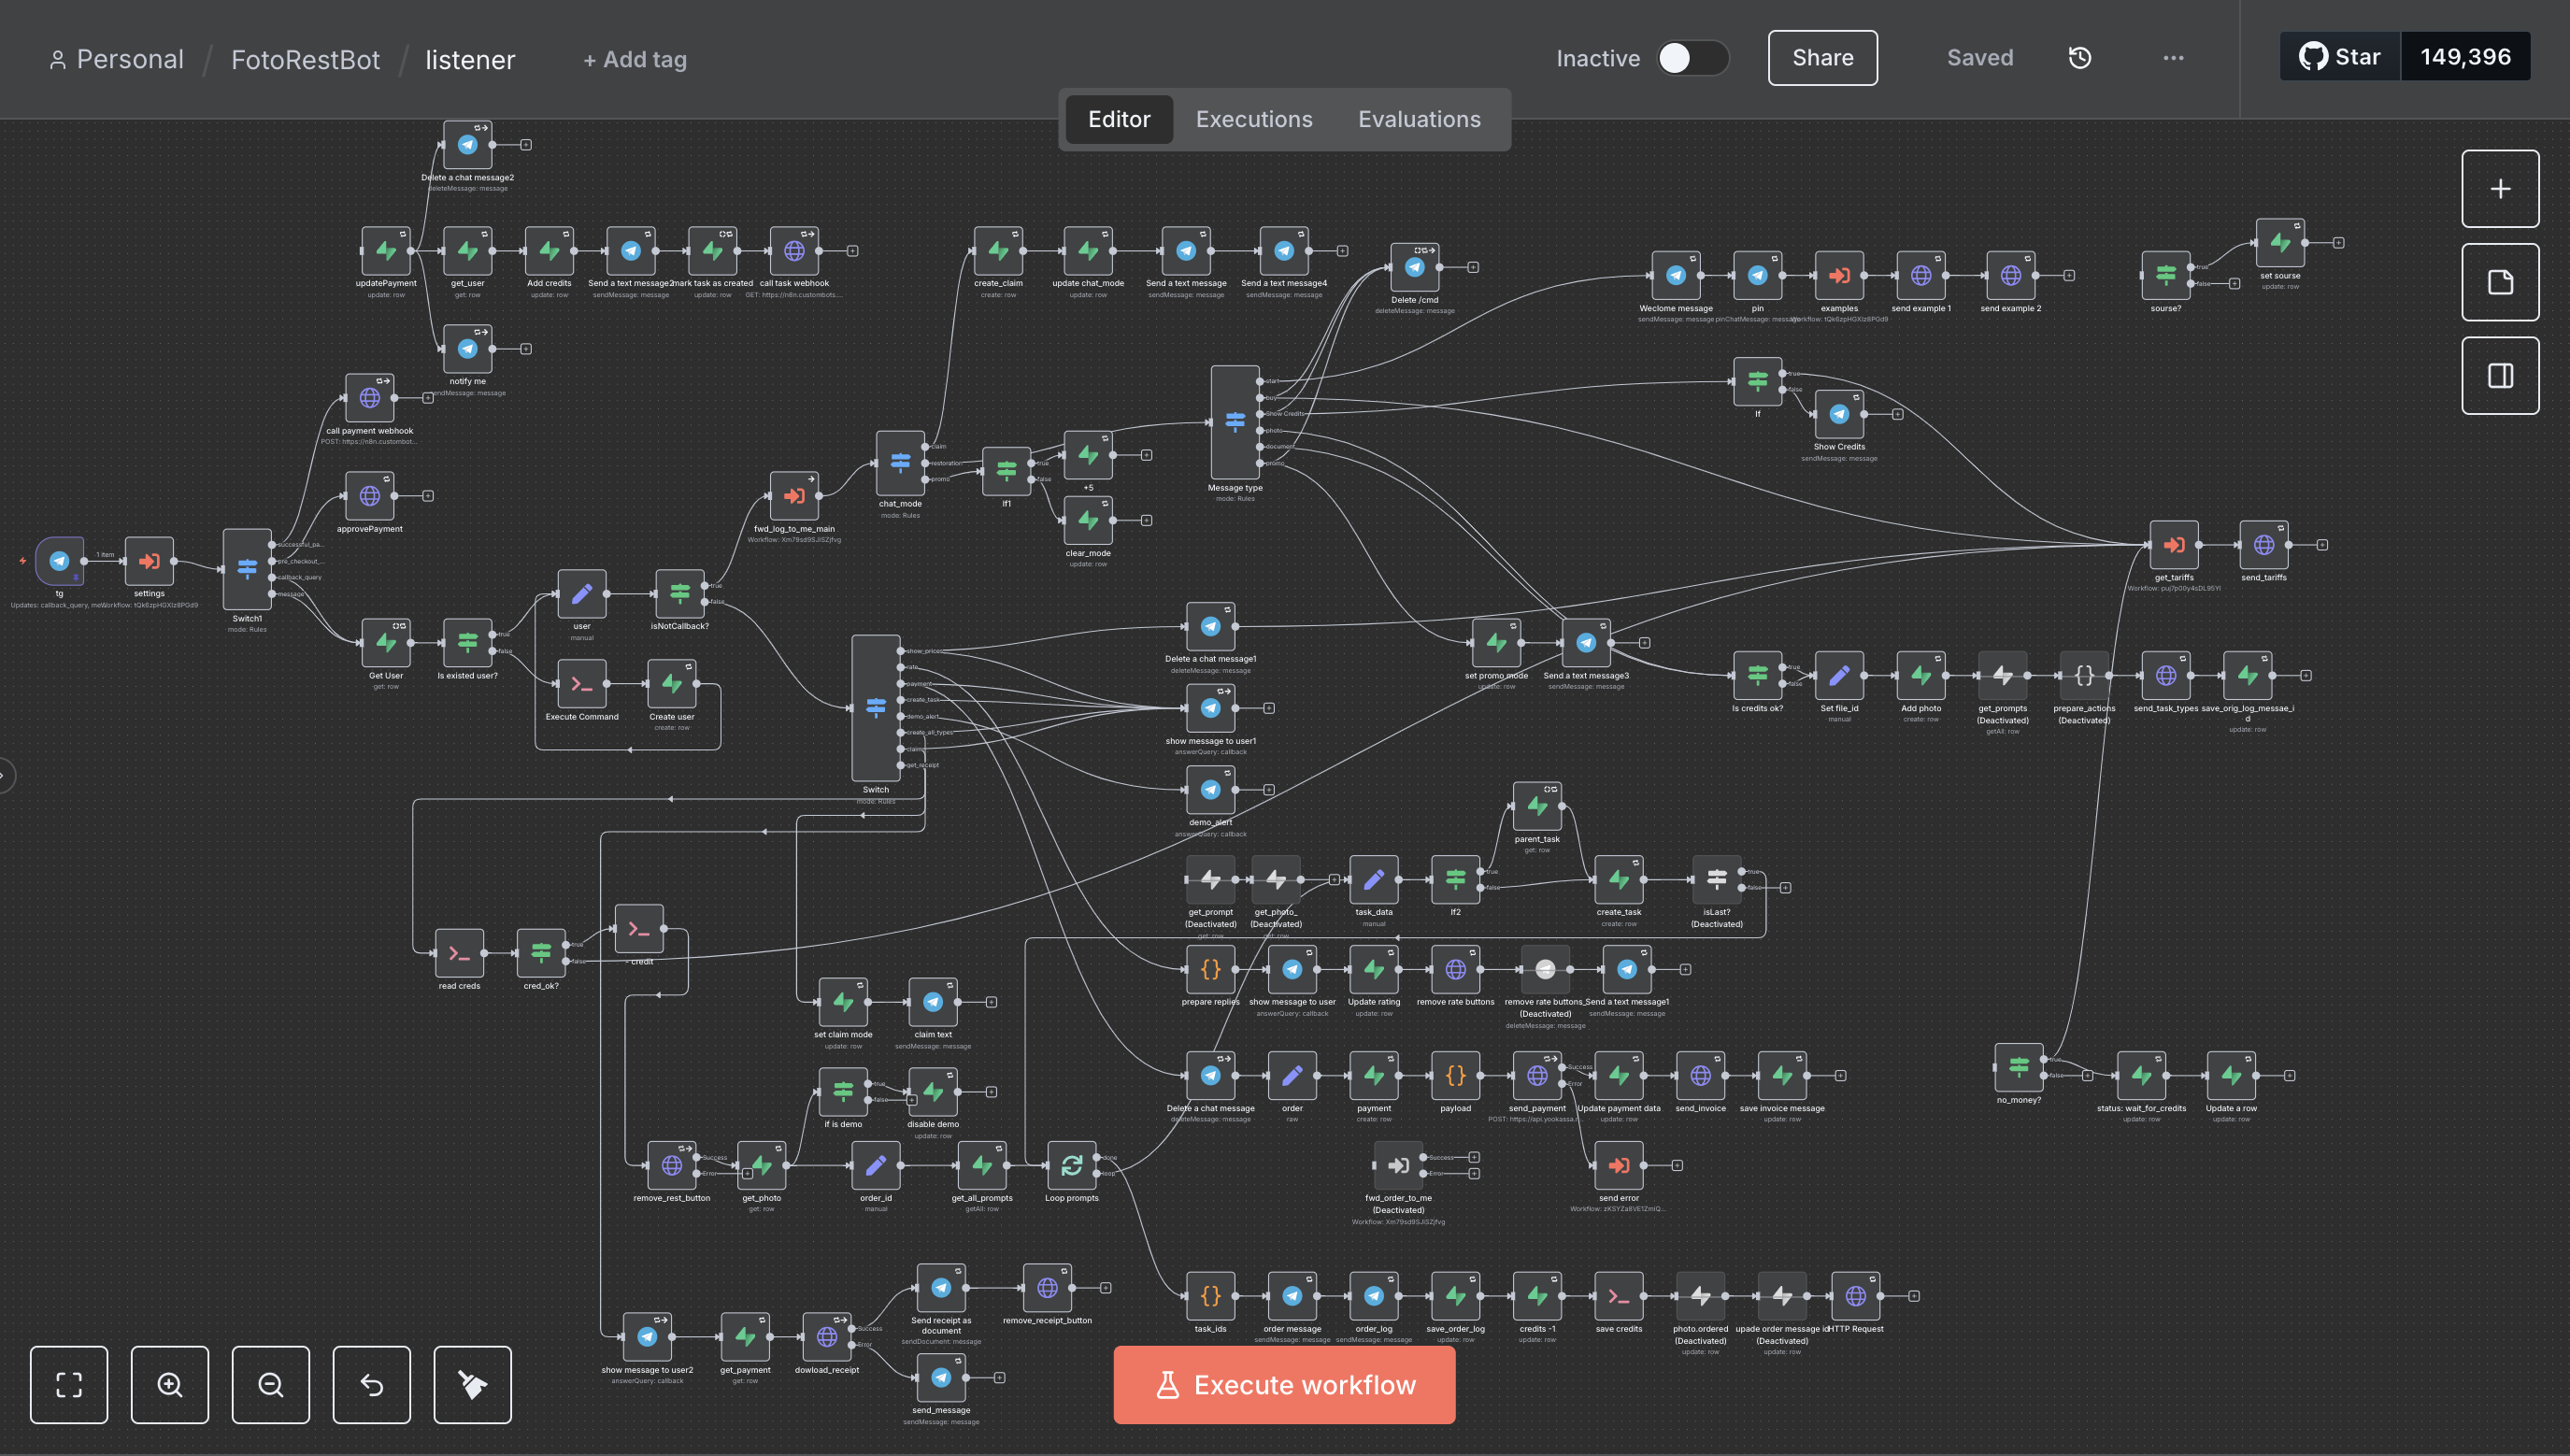
Task: Click the zoom out magnifier icon
Action: [x=271, y=1384]
